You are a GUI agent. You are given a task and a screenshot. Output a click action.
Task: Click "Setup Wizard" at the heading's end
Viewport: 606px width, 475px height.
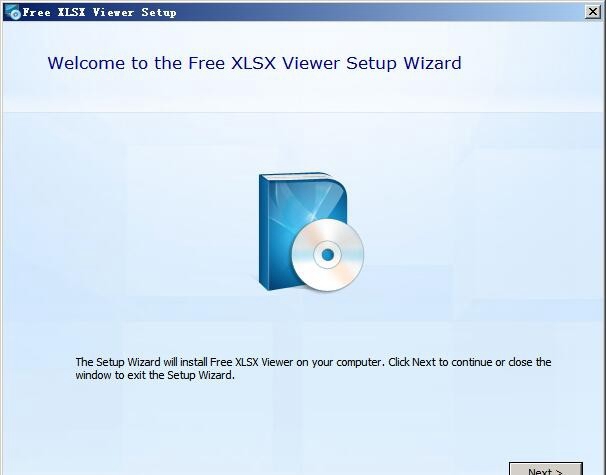403,63
